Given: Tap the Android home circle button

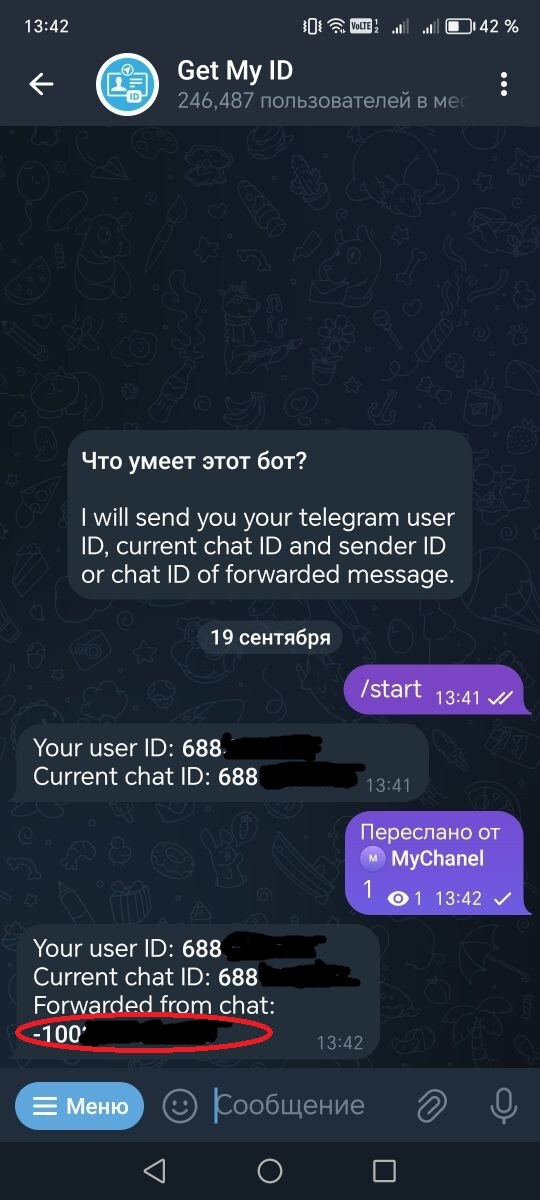Looking at the screenshot, I should coord(270,1170).
